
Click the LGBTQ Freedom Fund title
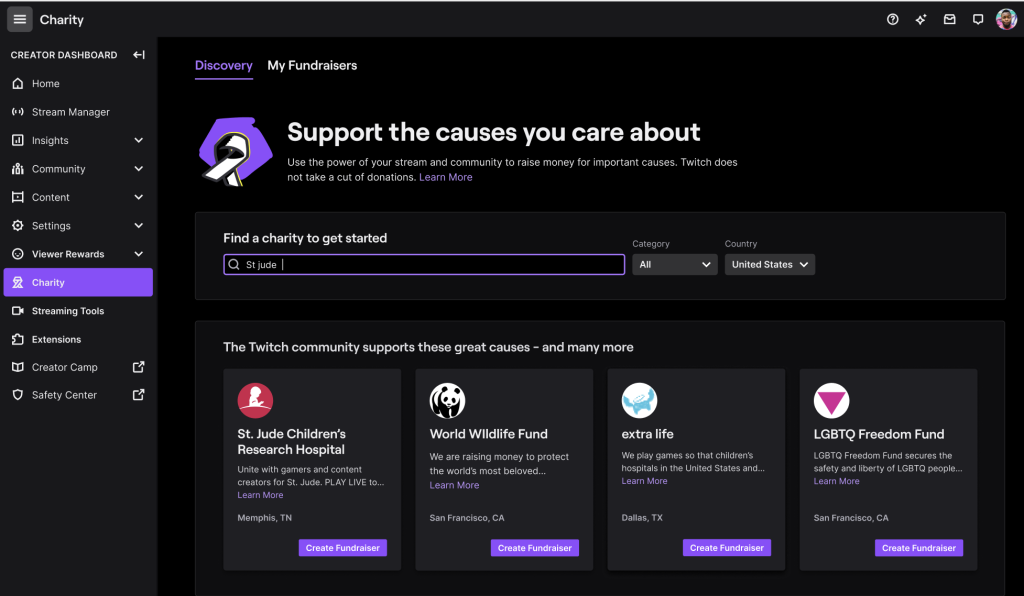[879, 434]
